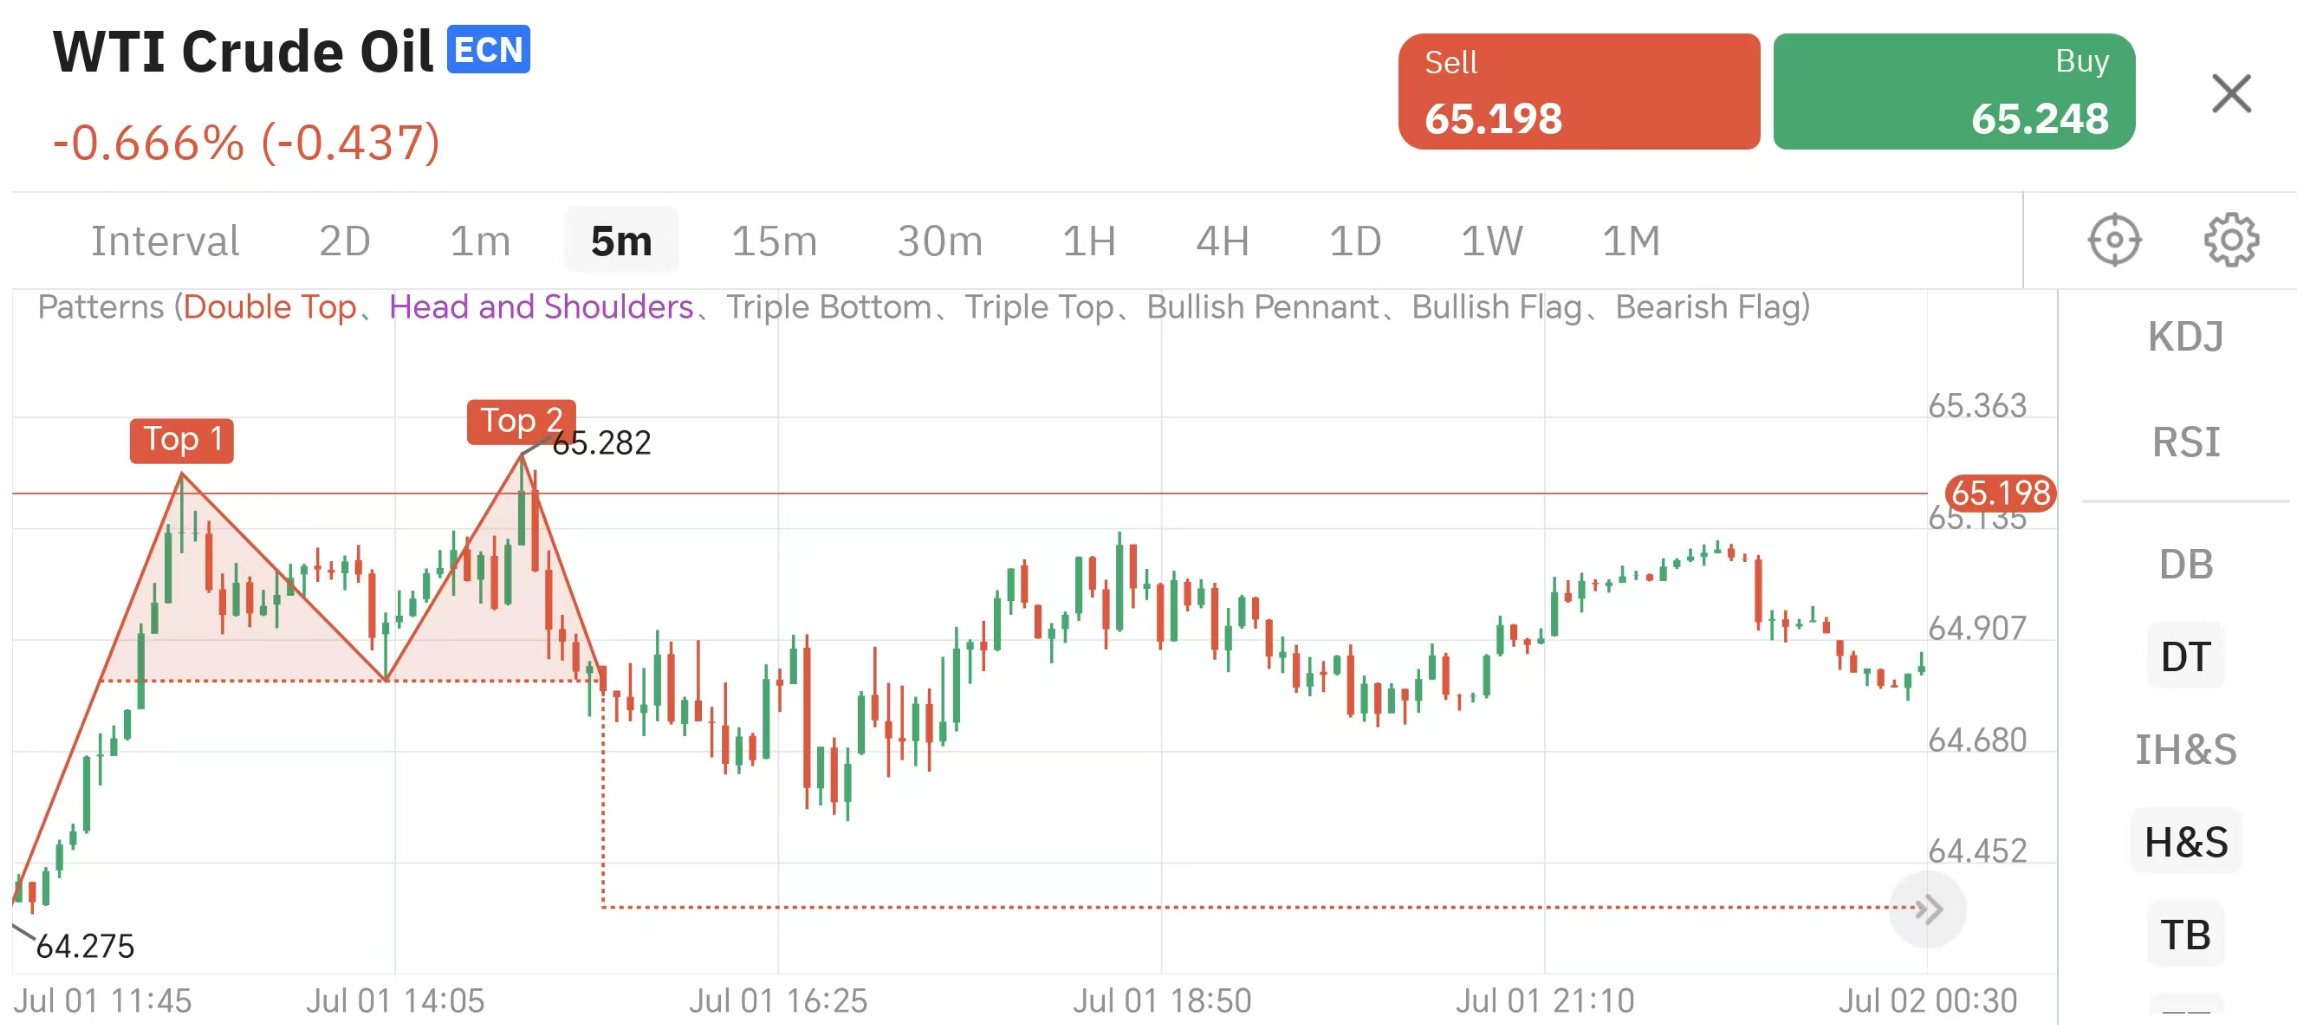The width and height of the screenshot is (2297, 1025).
Task: Select the 1D interval tab
Action: tap(1354, 241)
